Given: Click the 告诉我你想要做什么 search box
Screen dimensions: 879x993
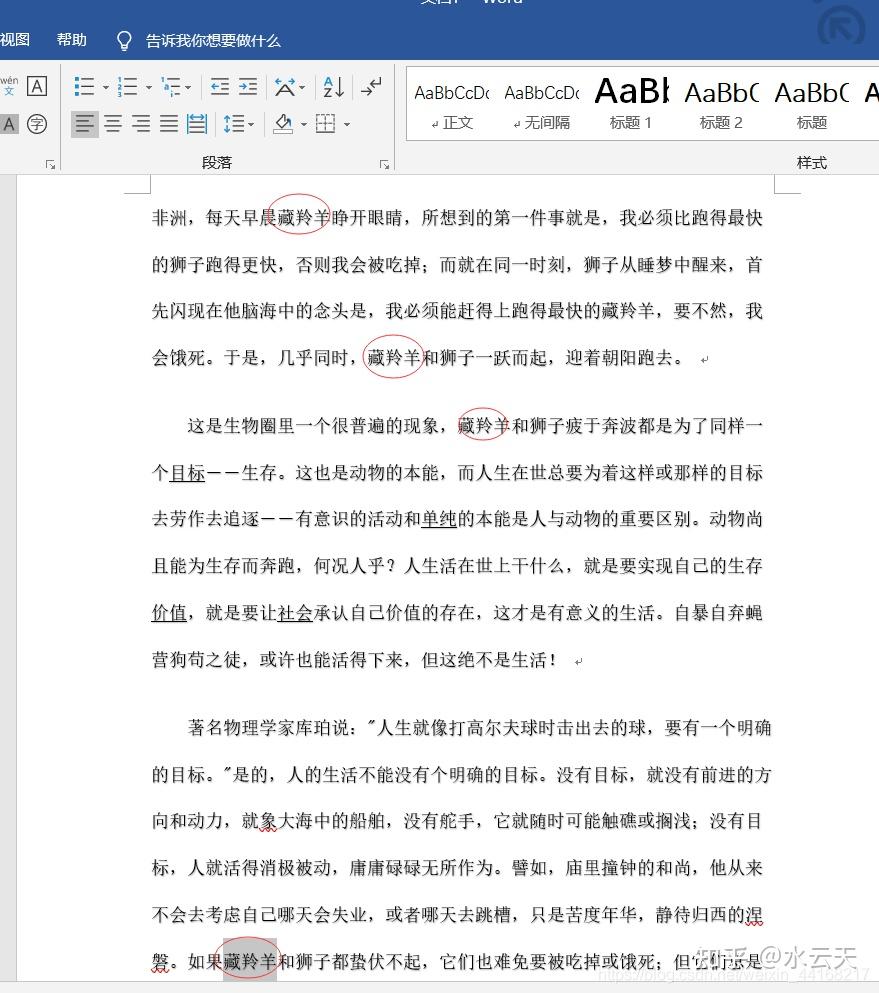Looking at the screenshot, I should [x=213, y=41].
